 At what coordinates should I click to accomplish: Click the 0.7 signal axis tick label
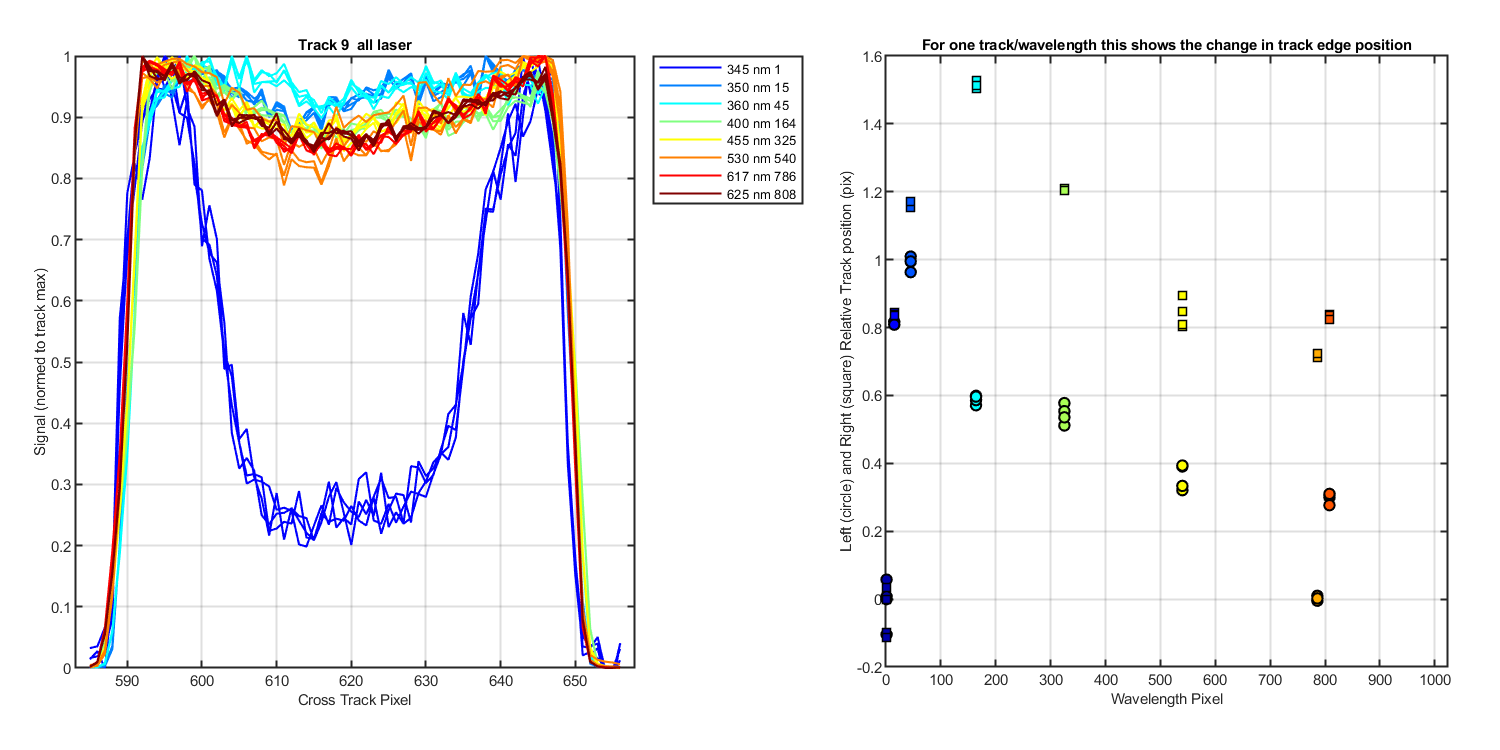(x=60, y=240)
